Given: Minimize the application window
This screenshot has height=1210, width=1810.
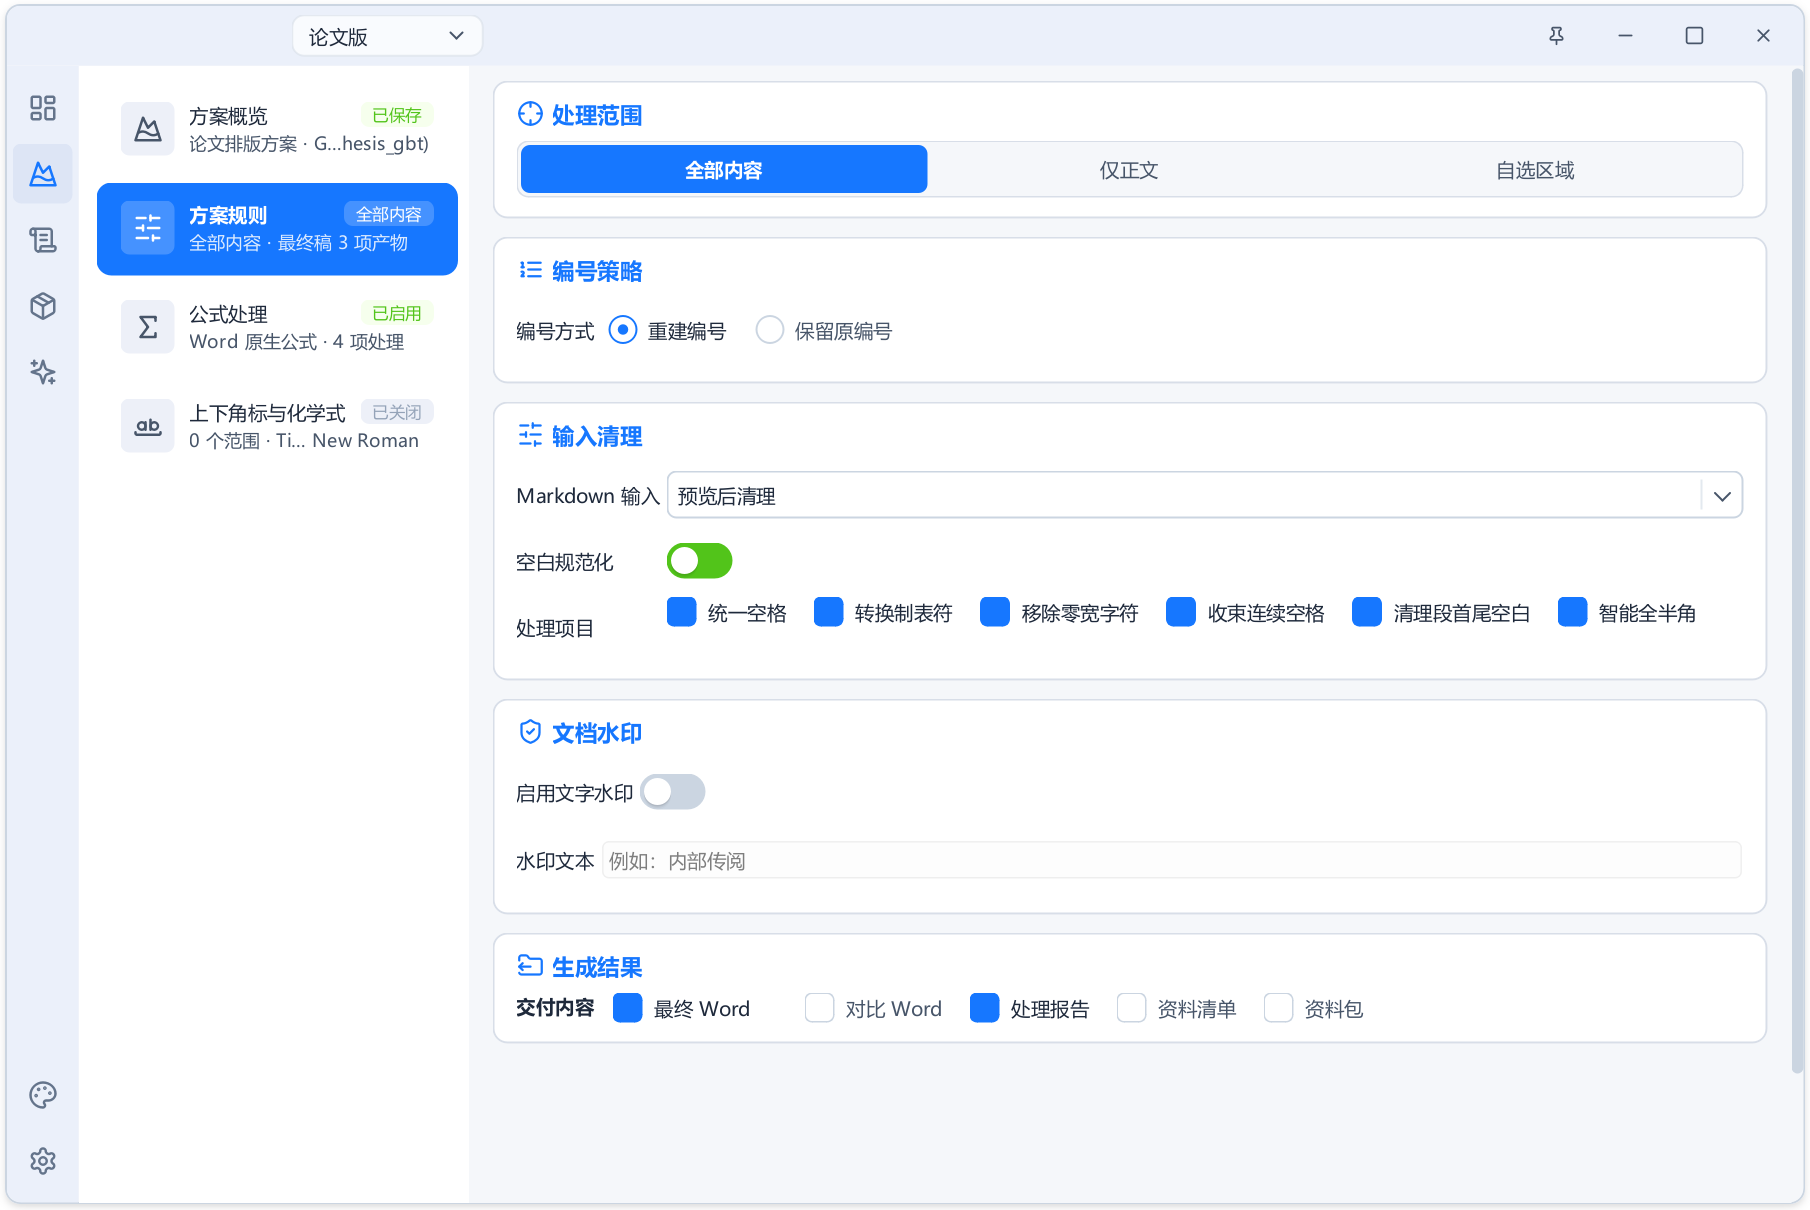Looking at the screenshot, I should point(1626,36).
